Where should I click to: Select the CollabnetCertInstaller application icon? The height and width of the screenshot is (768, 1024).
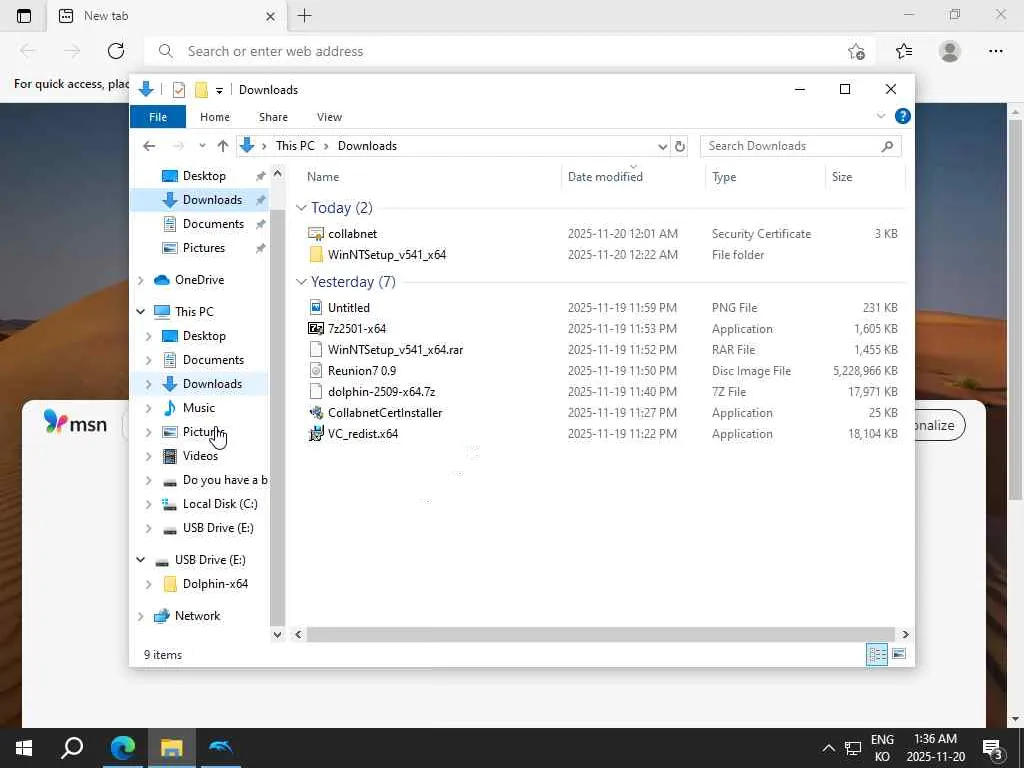(x=315, y=413)
